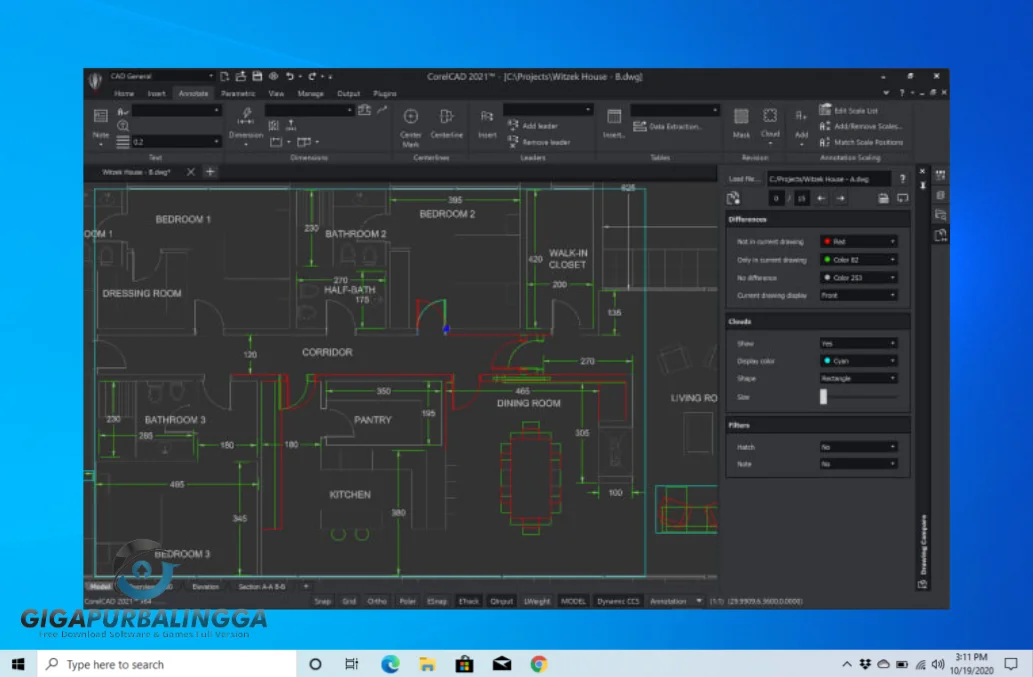The width and height of the screenshot is (1033, 677).
Task: Adjust the cloud Size slider
Action: [824, 396]
